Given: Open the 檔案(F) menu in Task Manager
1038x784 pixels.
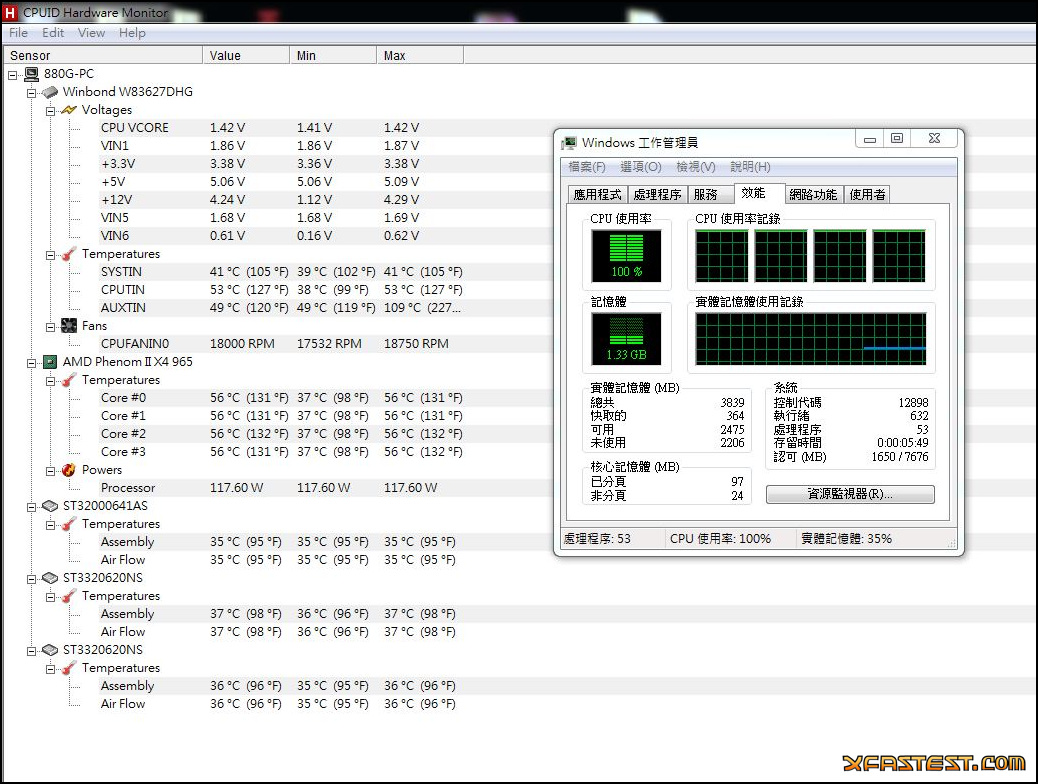Looking at the screenshot, I should 587,167.
